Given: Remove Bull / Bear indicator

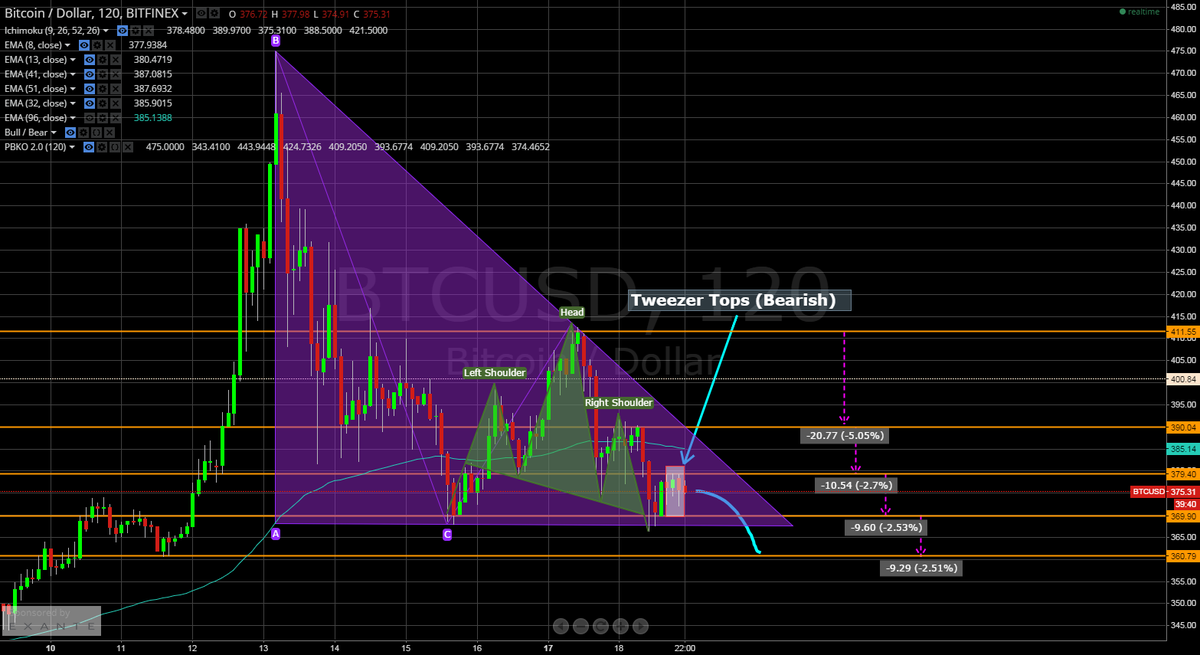Looking at the screenshot, I should 109,132.
